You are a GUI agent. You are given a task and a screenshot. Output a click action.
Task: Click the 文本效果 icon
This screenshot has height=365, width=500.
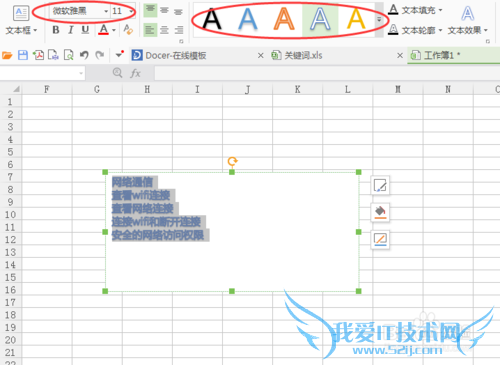pos(467,13)
